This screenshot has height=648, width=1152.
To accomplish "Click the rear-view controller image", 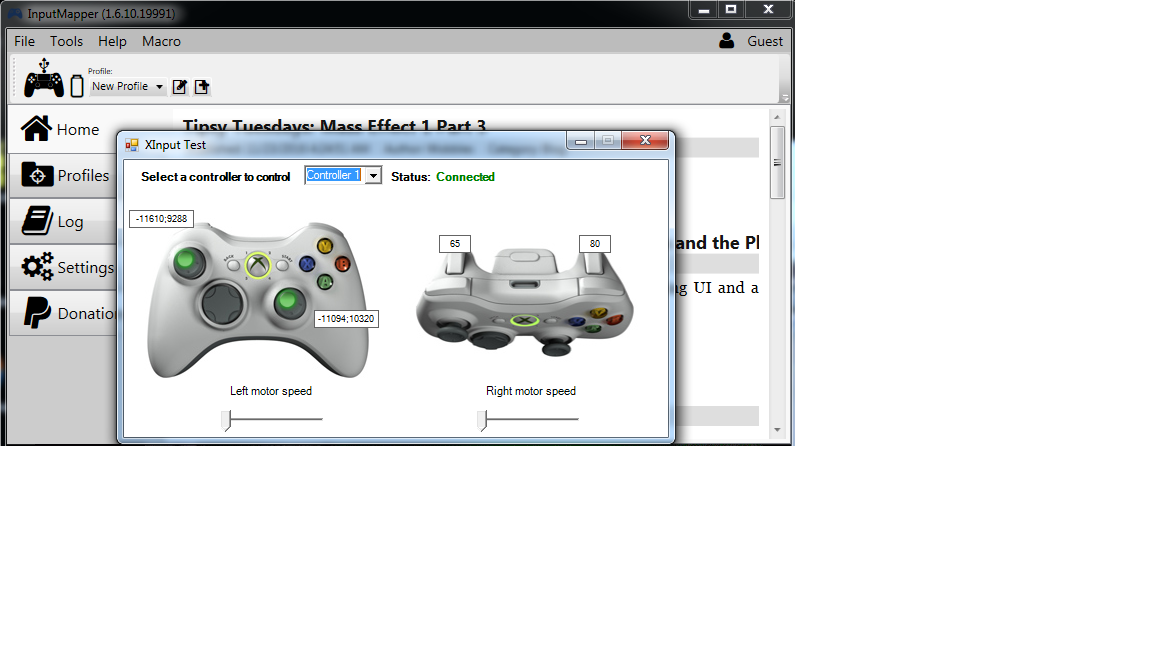I will click(525, 301).
